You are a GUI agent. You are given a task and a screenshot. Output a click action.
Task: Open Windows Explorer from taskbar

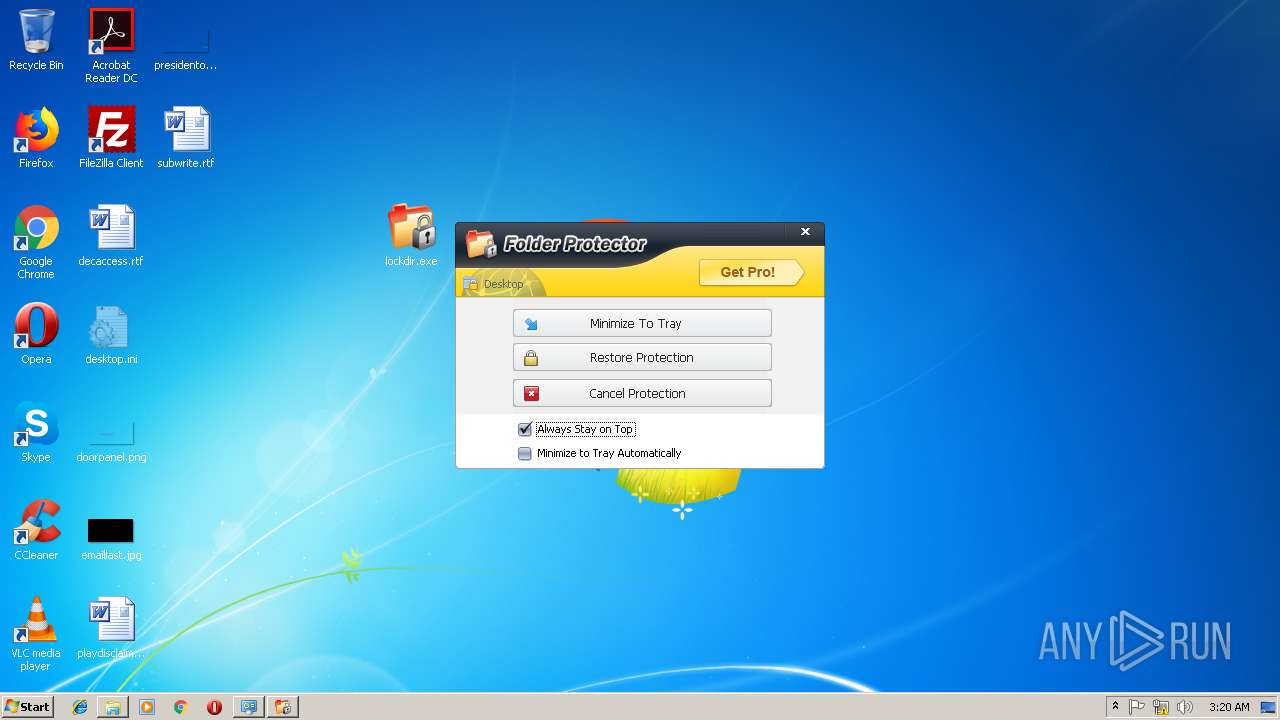pyautogui.click(x=113, y=707)
